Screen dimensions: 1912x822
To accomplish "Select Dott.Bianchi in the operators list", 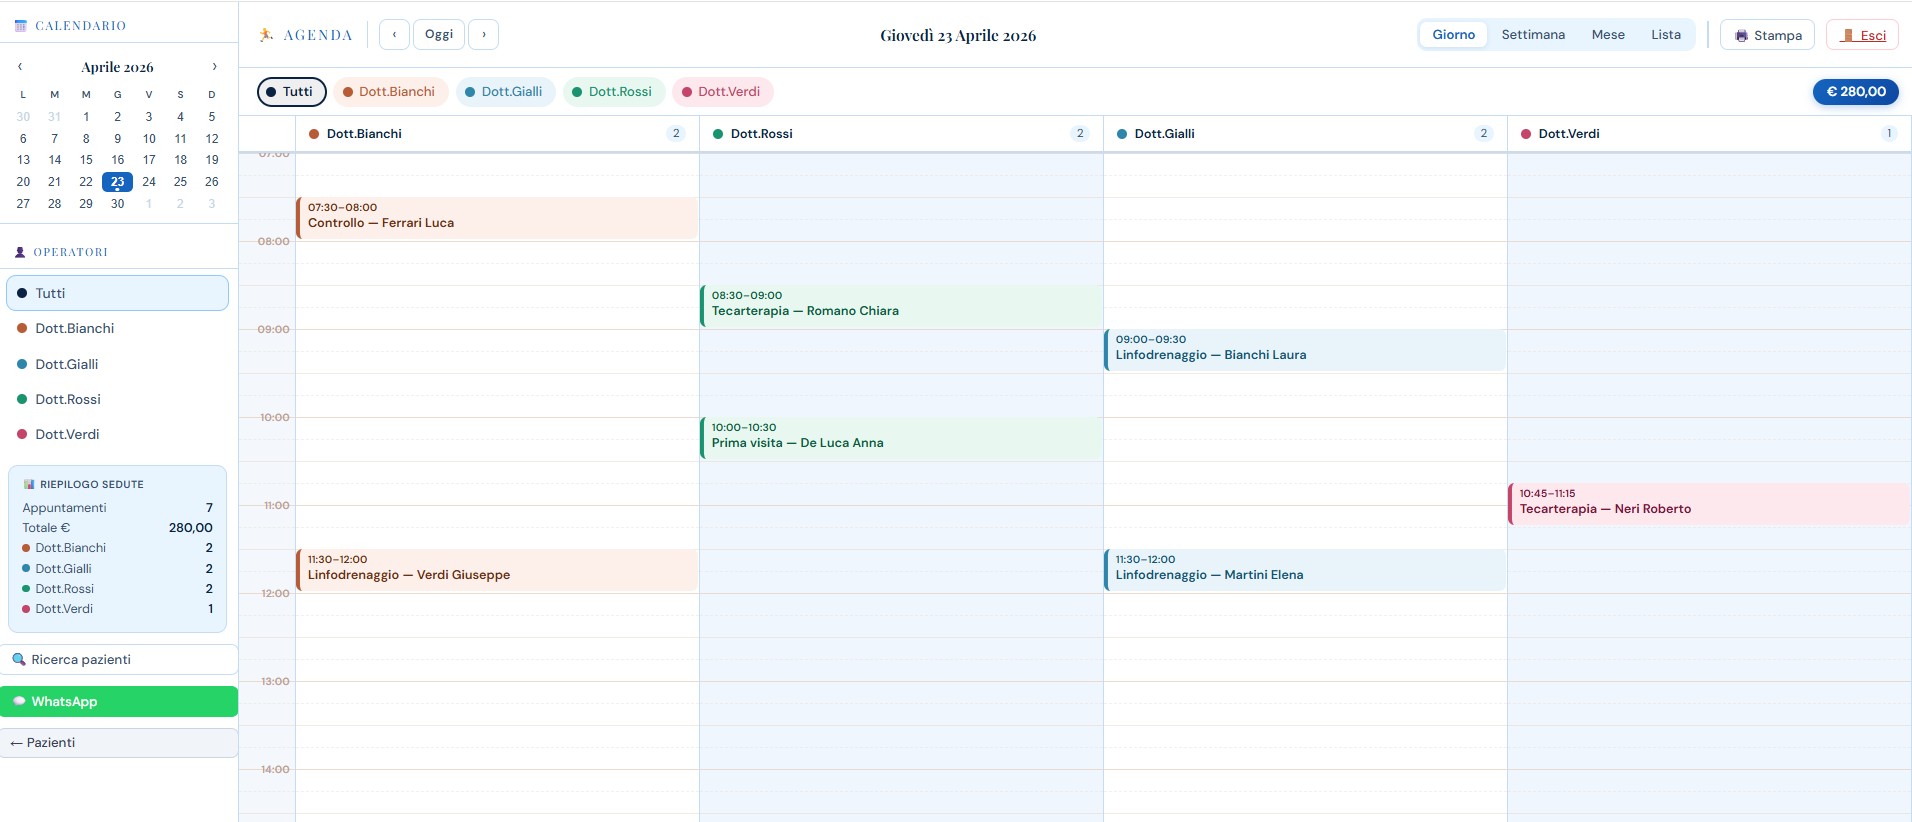I will point(117,328).
